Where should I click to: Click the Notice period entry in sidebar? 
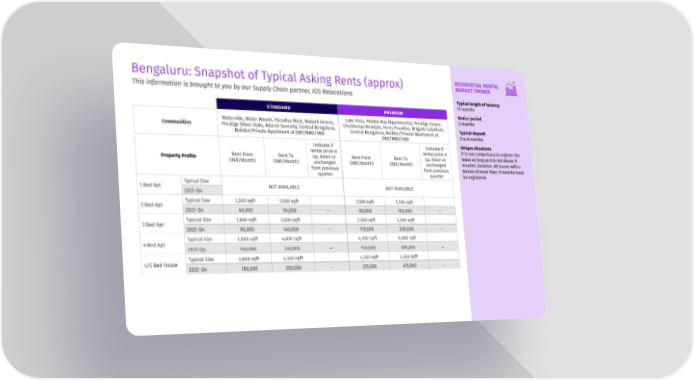pyautogui.click(x=470, y=121)
